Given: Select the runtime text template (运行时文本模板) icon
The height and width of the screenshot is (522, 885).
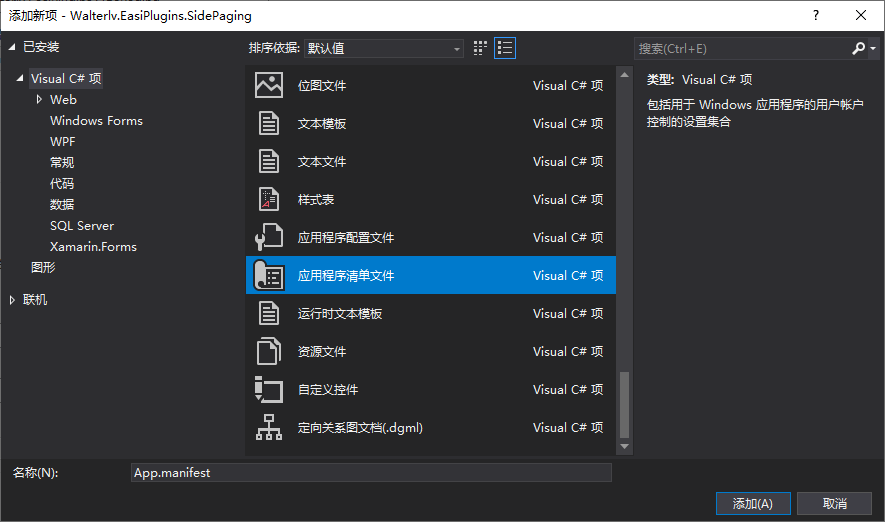Looking at the screenshot, I should 268,314.
